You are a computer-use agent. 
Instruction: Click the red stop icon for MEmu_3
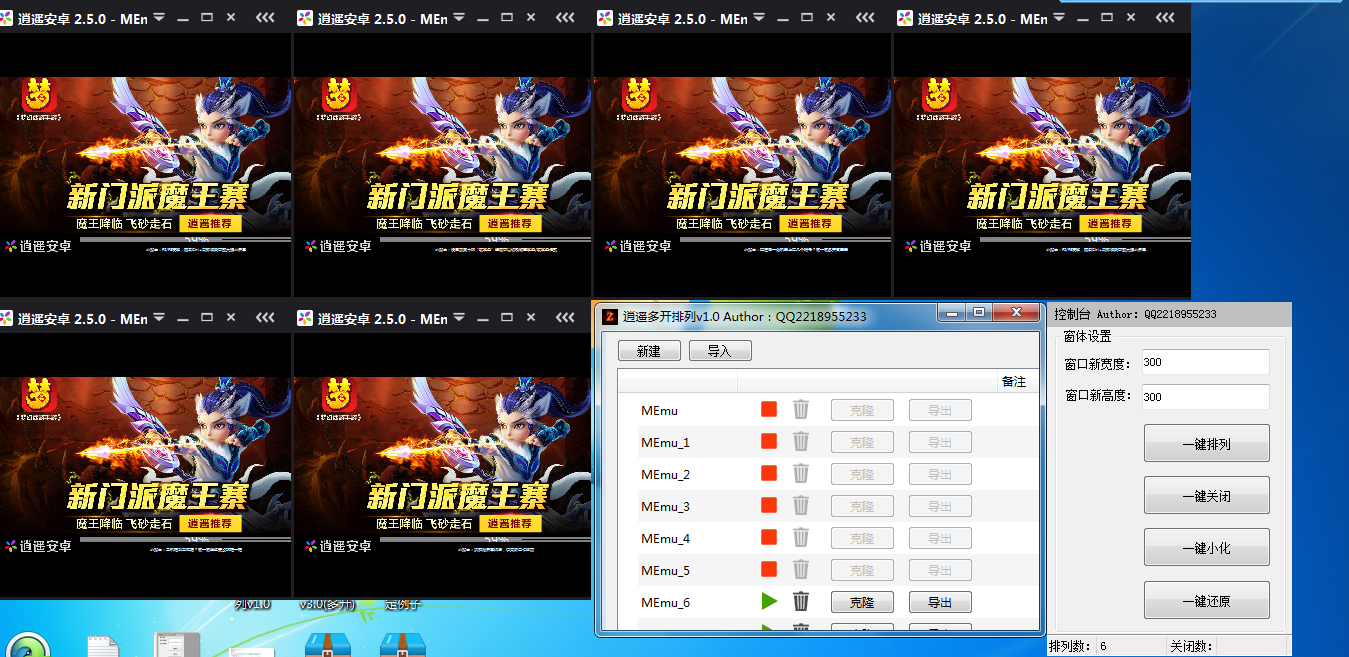click(x=769, y=505)
